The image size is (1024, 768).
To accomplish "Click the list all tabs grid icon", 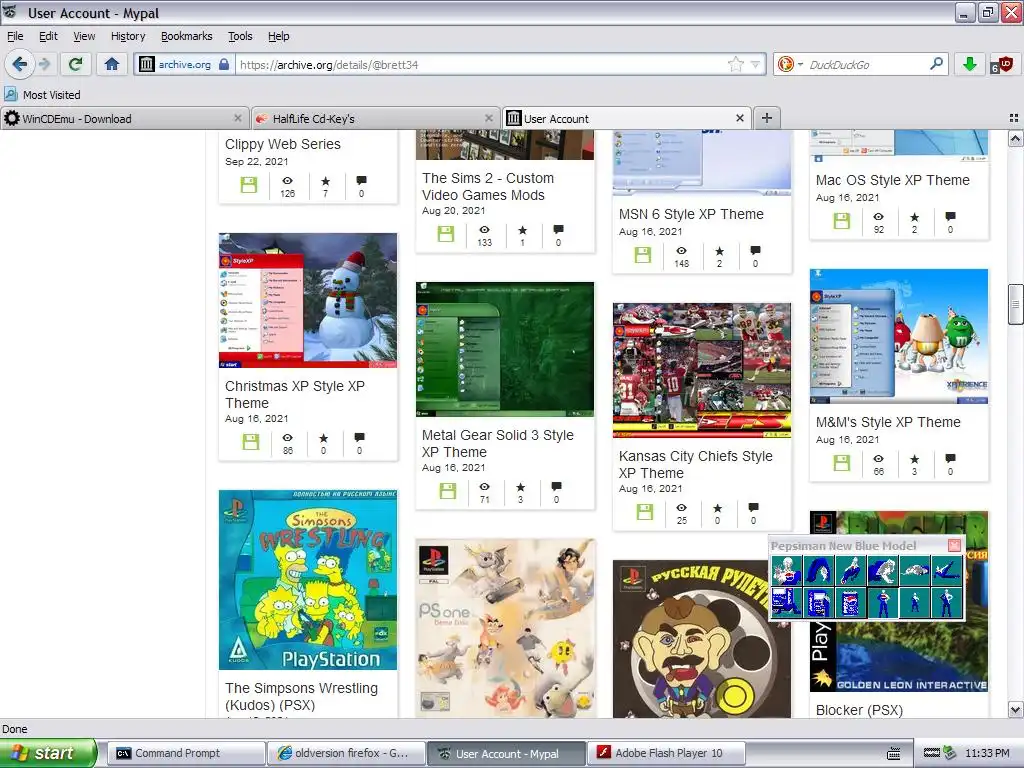I will [x=1014, y=118].
